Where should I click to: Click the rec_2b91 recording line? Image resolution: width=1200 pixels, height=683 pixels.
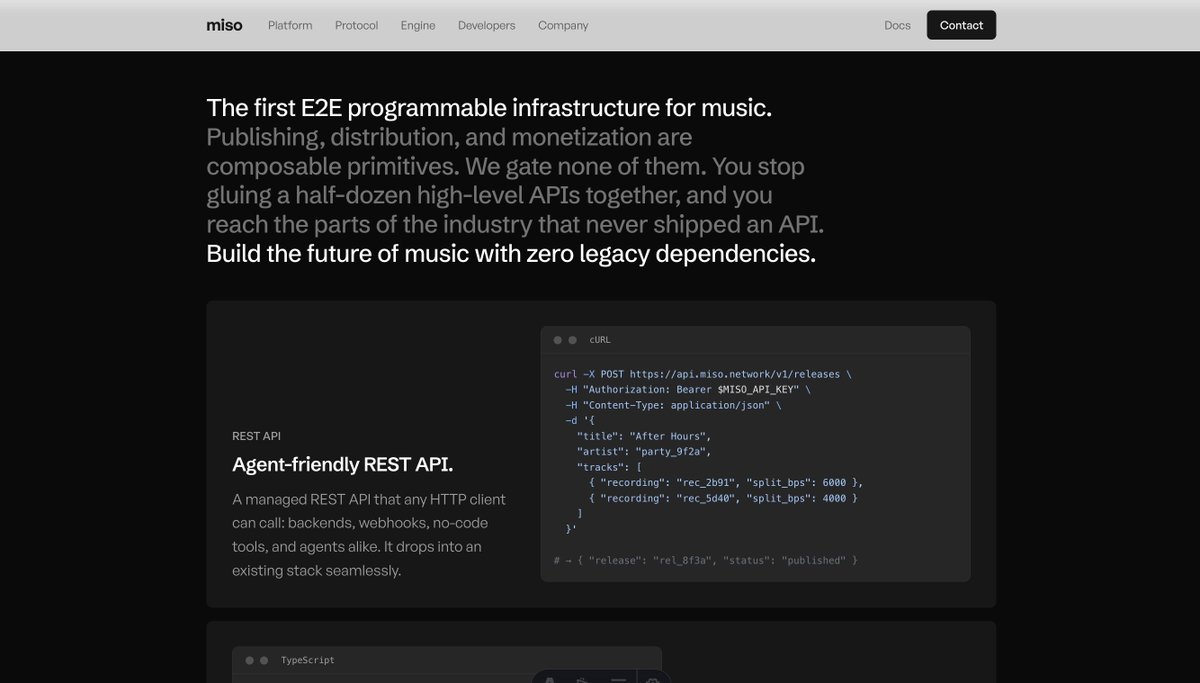(x=726, y=483)
